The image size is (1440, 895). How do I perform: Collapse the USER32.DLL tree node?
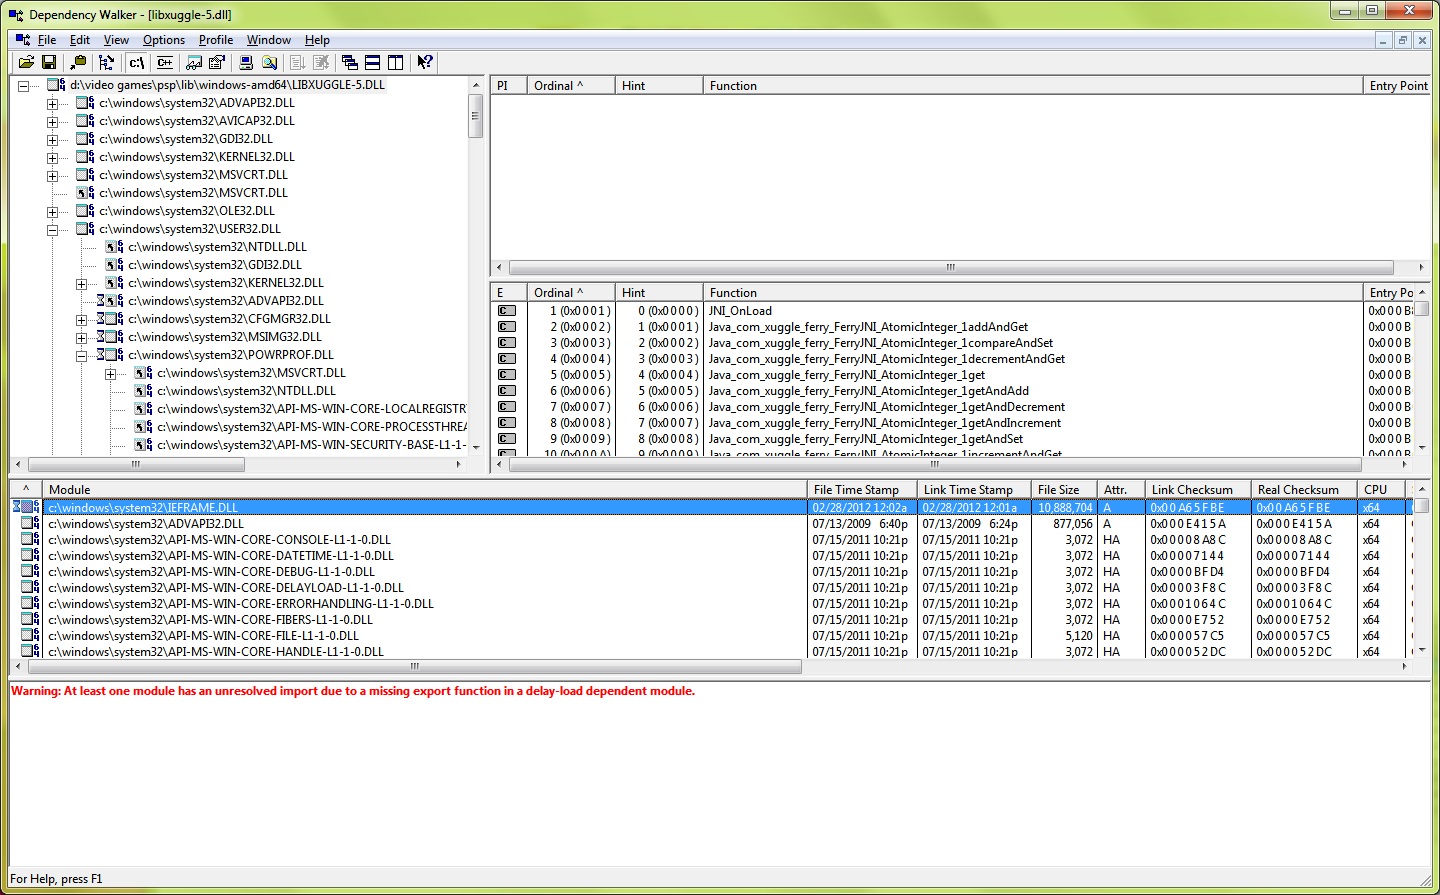[52, 229]
